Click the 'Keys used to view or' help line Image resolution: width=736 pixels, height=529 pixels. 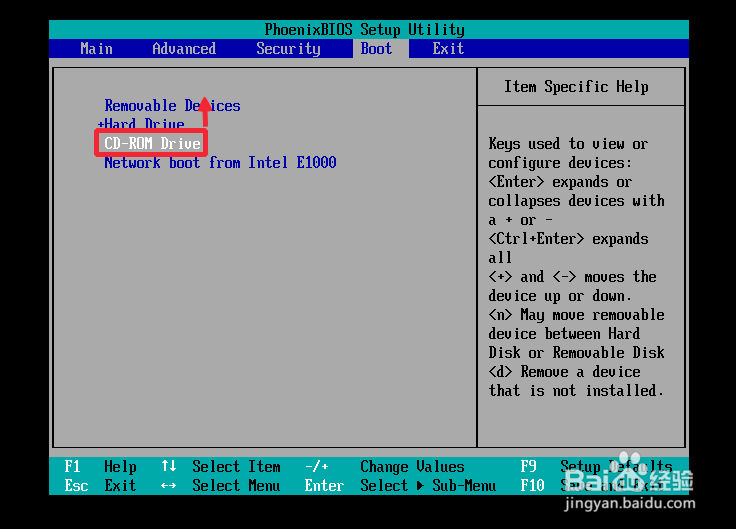coord(568,144)
